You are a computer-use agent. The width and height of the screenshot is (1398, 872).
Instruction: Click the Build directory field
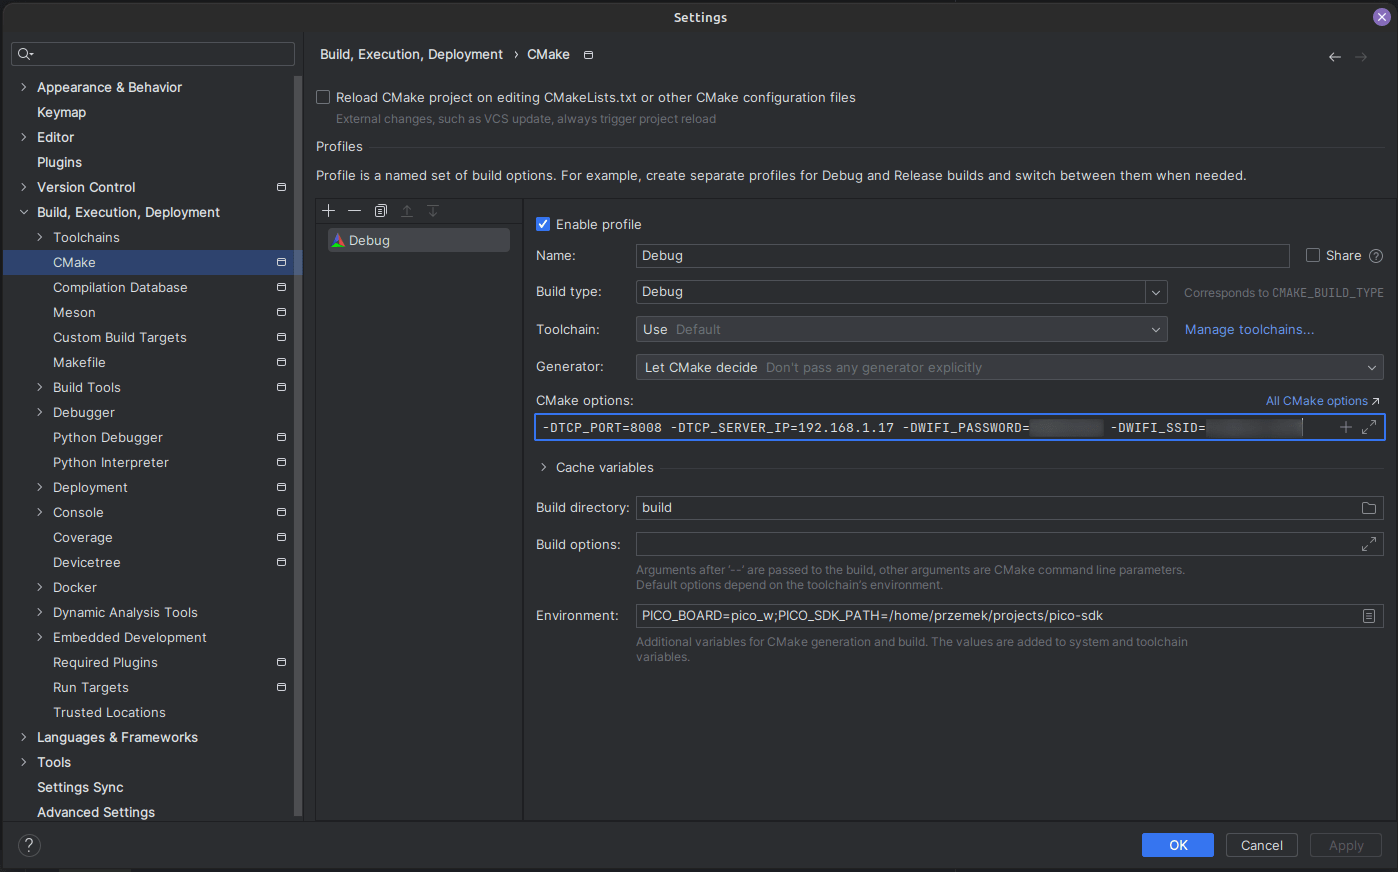1010,508
